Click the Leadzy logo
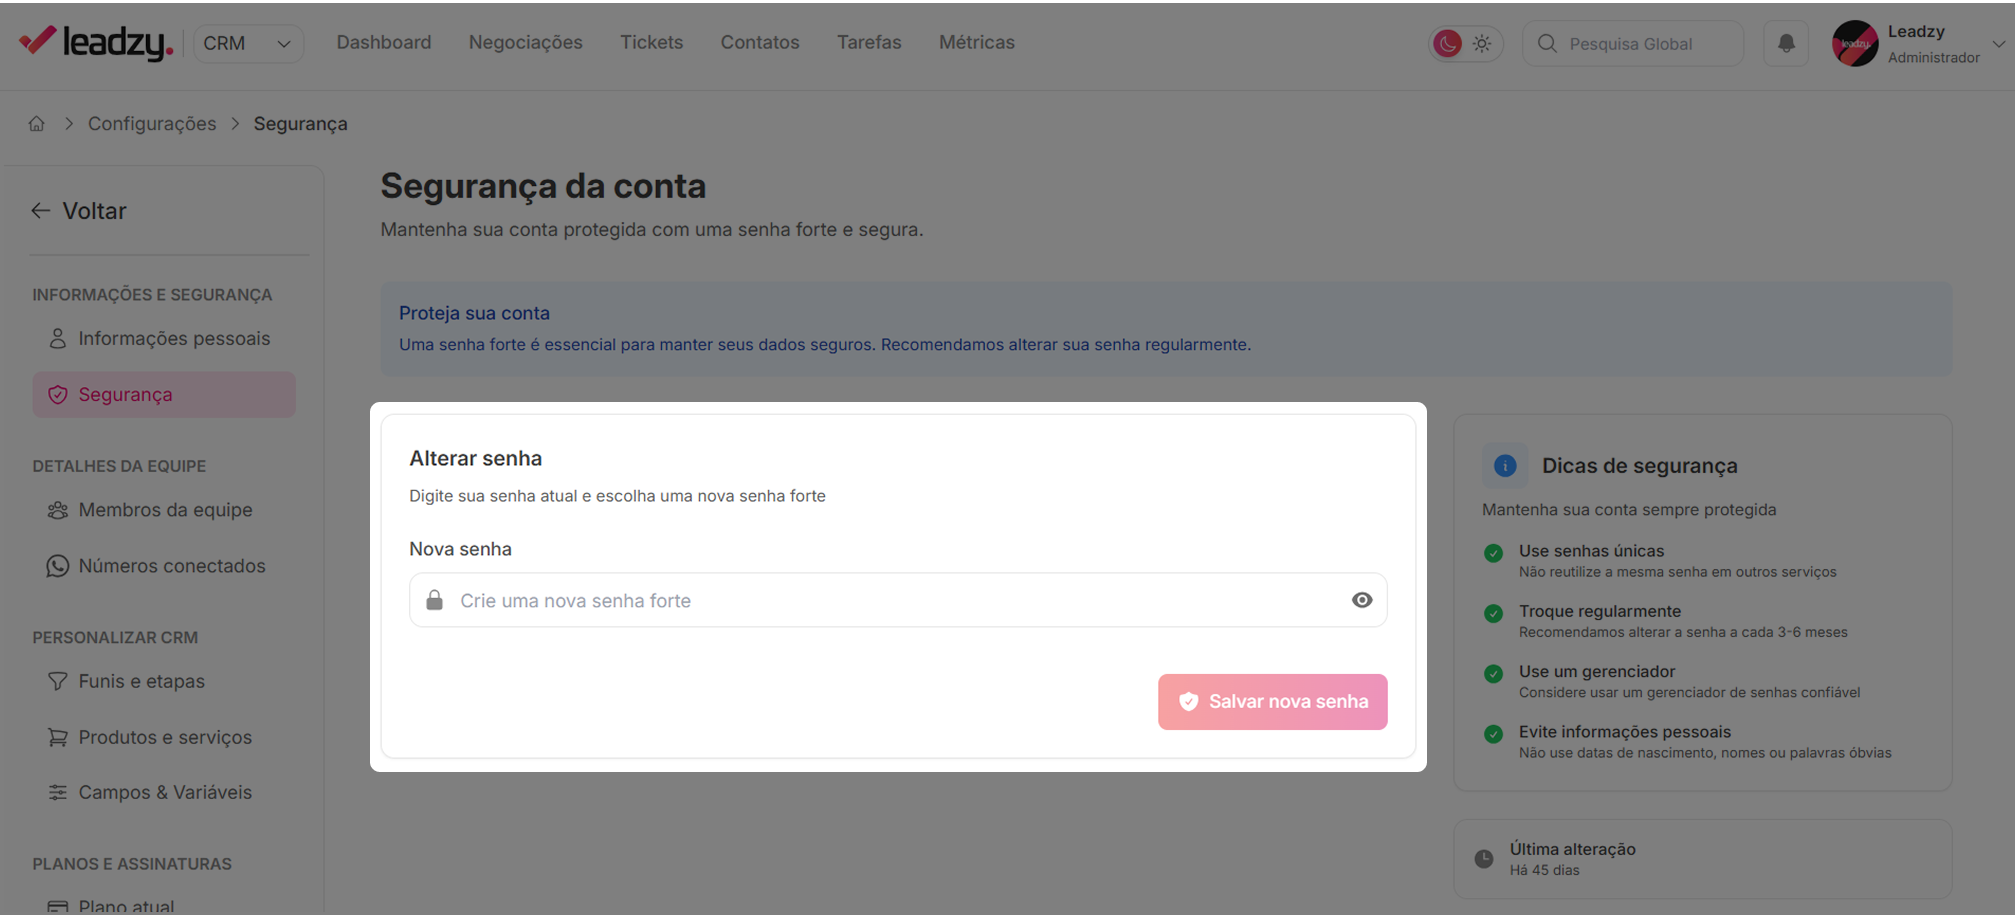Image resolution: width=2015 pixels, height=915 pixels. [96, 42]
